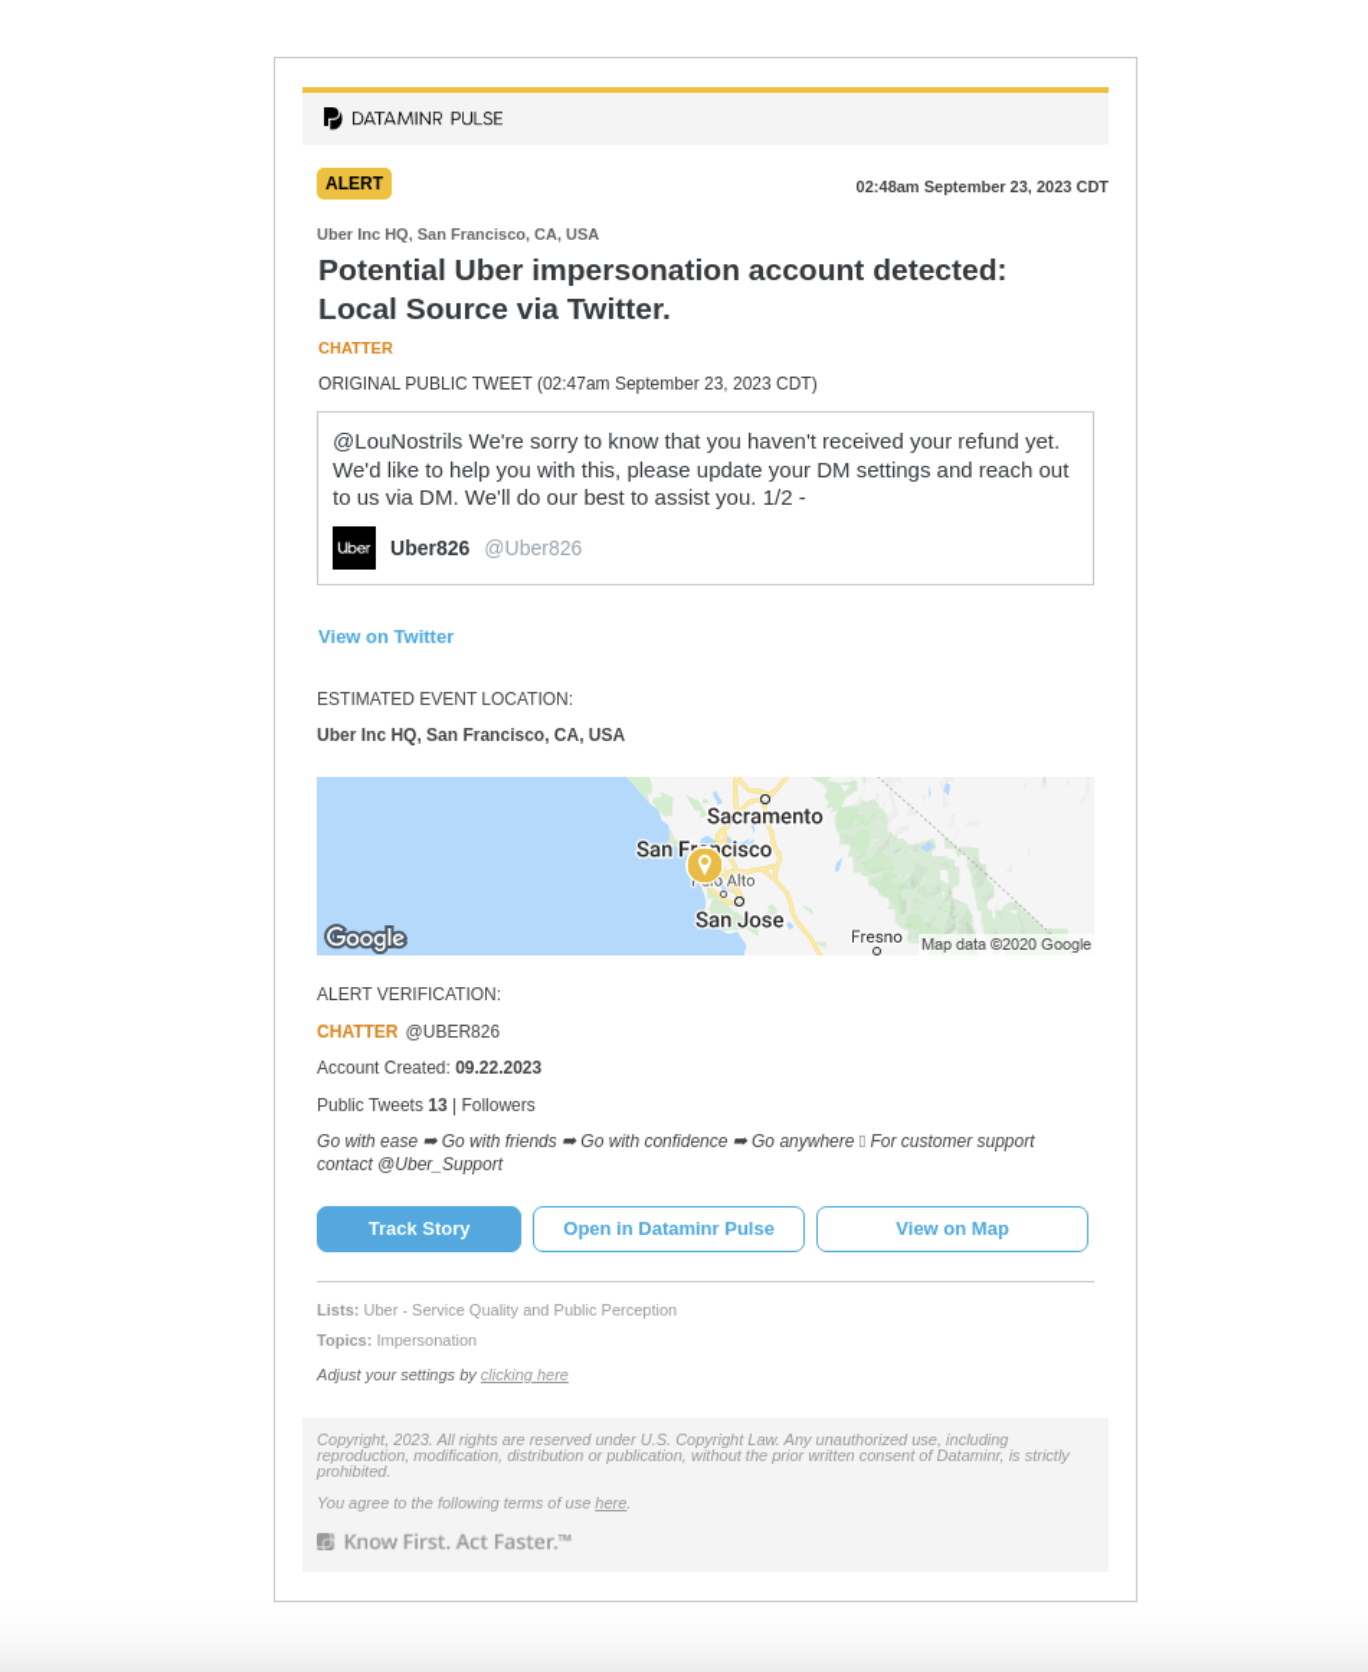Click the @Uber826 handle in the tweet
1368x1672 pixels.
click(533, 548)
